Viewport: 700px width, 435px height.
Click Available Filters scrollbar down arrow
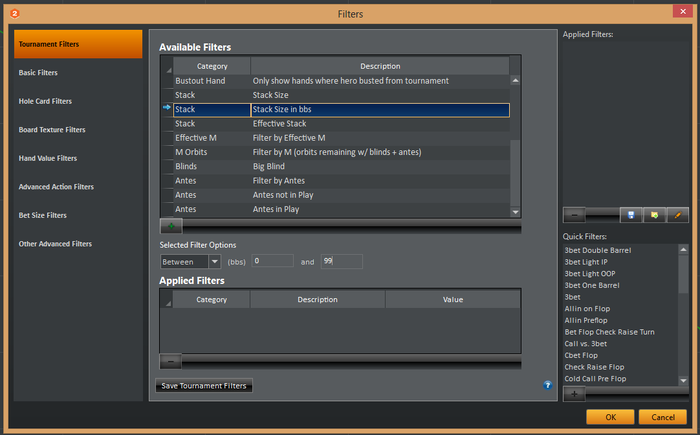point(515,212)
